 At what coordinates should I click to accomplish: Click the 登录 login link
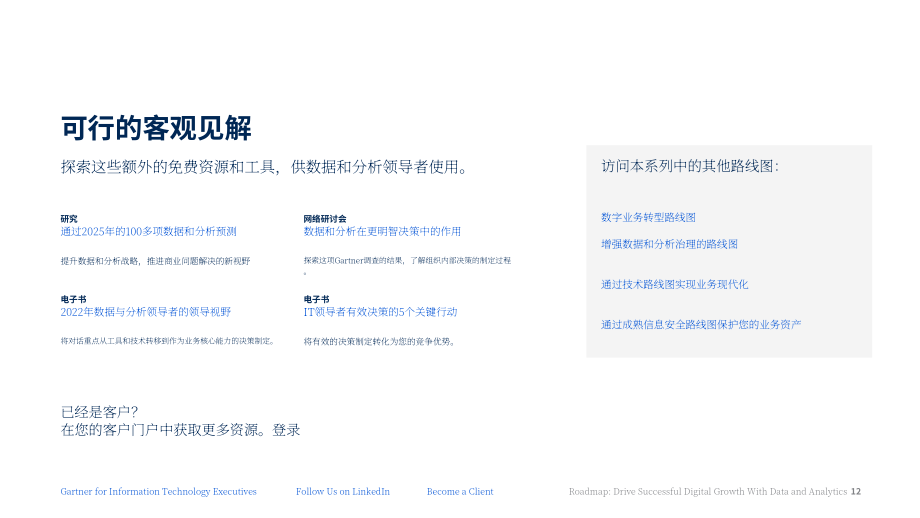click(x=286, y=430)
